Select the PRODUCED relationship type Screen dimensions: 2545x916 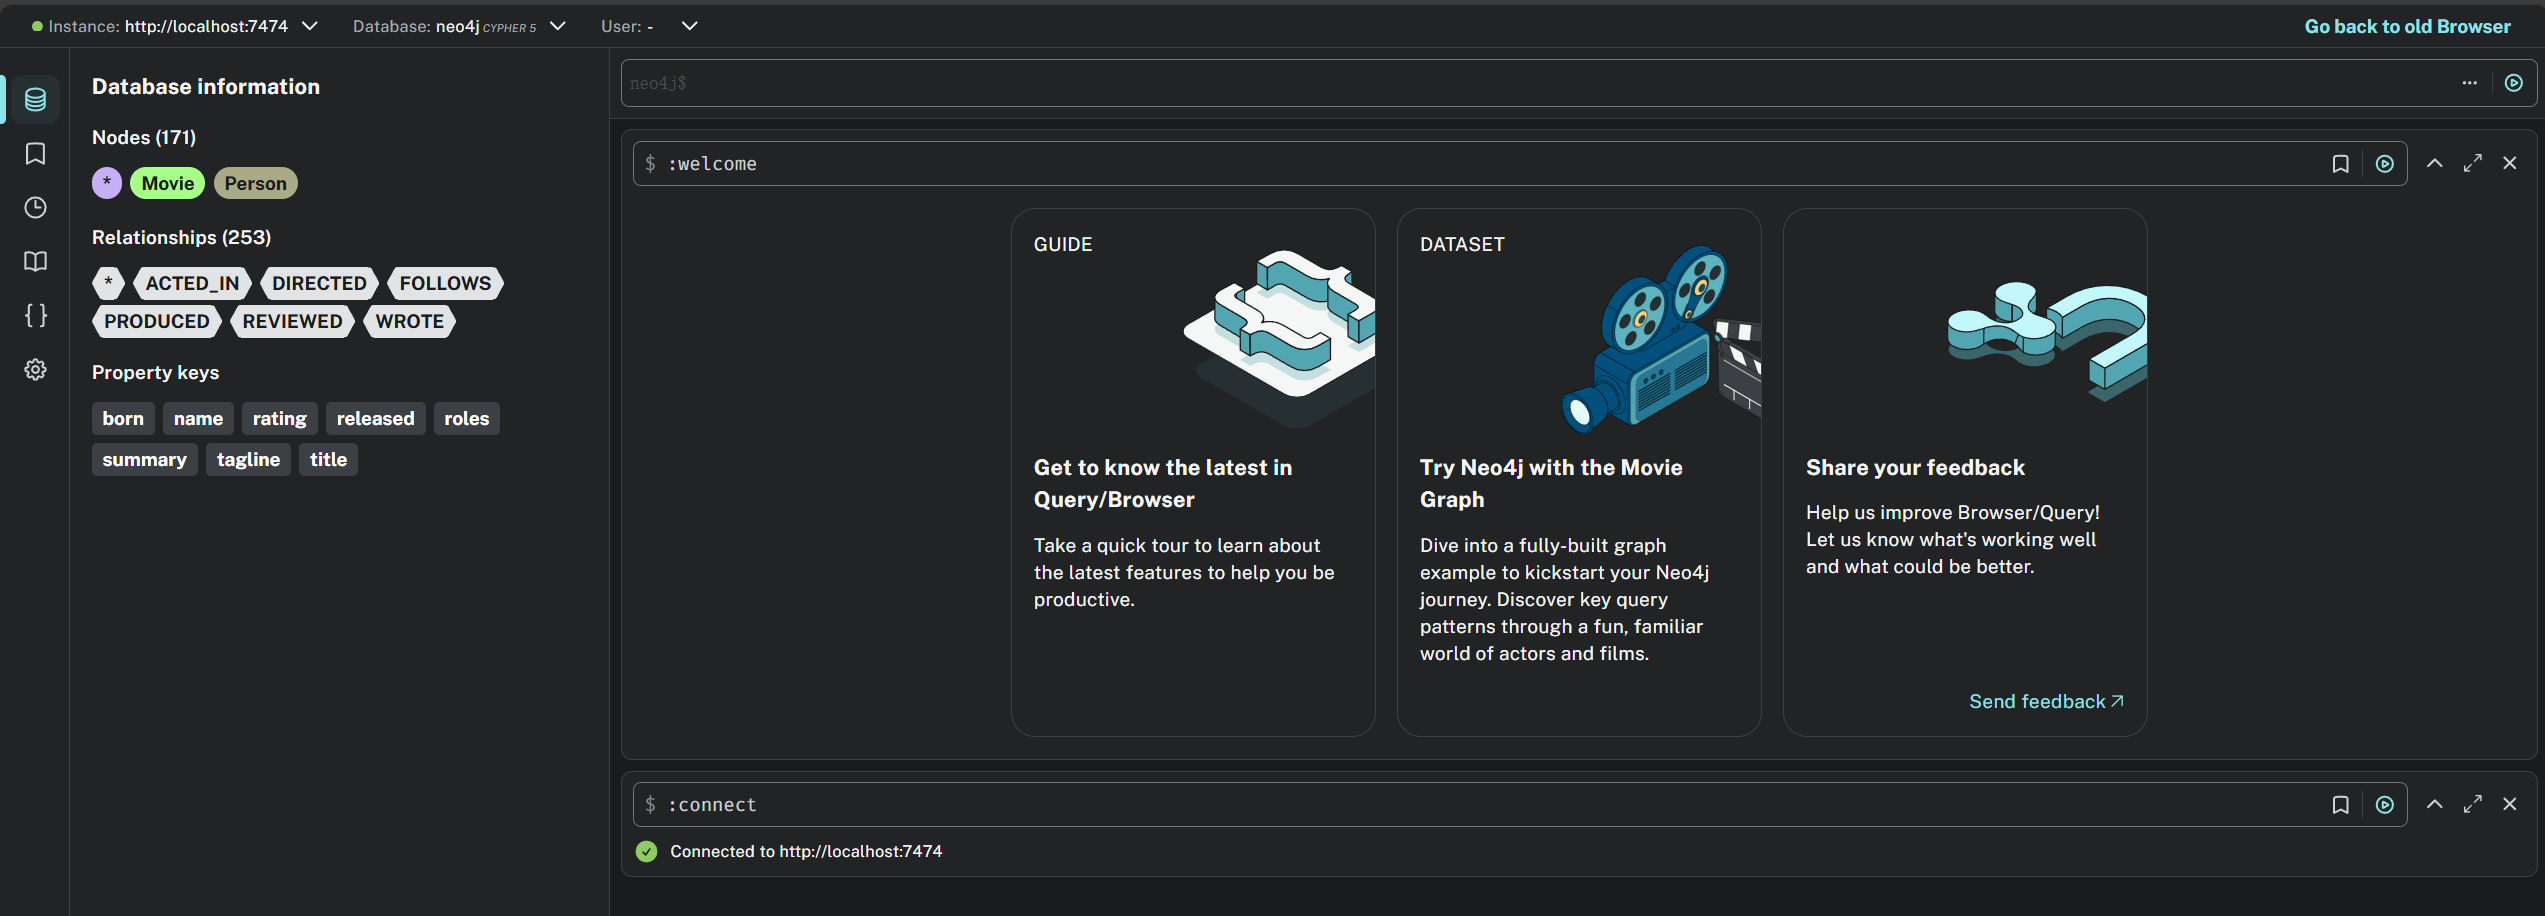(x=157, y=321)
